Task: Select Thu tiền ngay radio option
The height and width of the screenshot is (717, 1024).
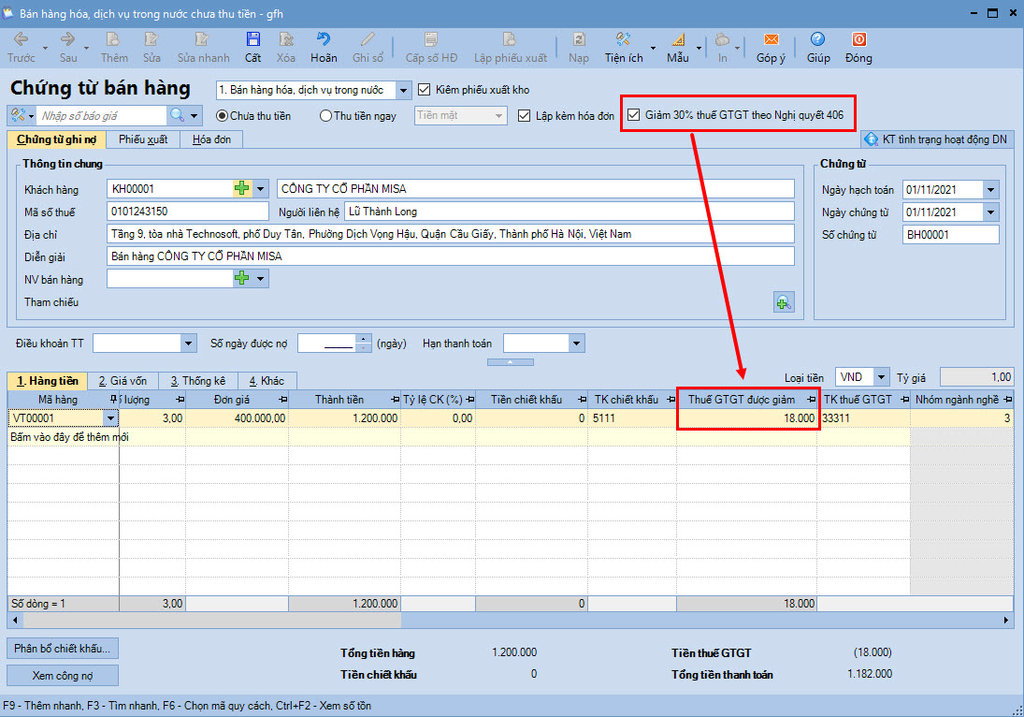Action: 325,116
